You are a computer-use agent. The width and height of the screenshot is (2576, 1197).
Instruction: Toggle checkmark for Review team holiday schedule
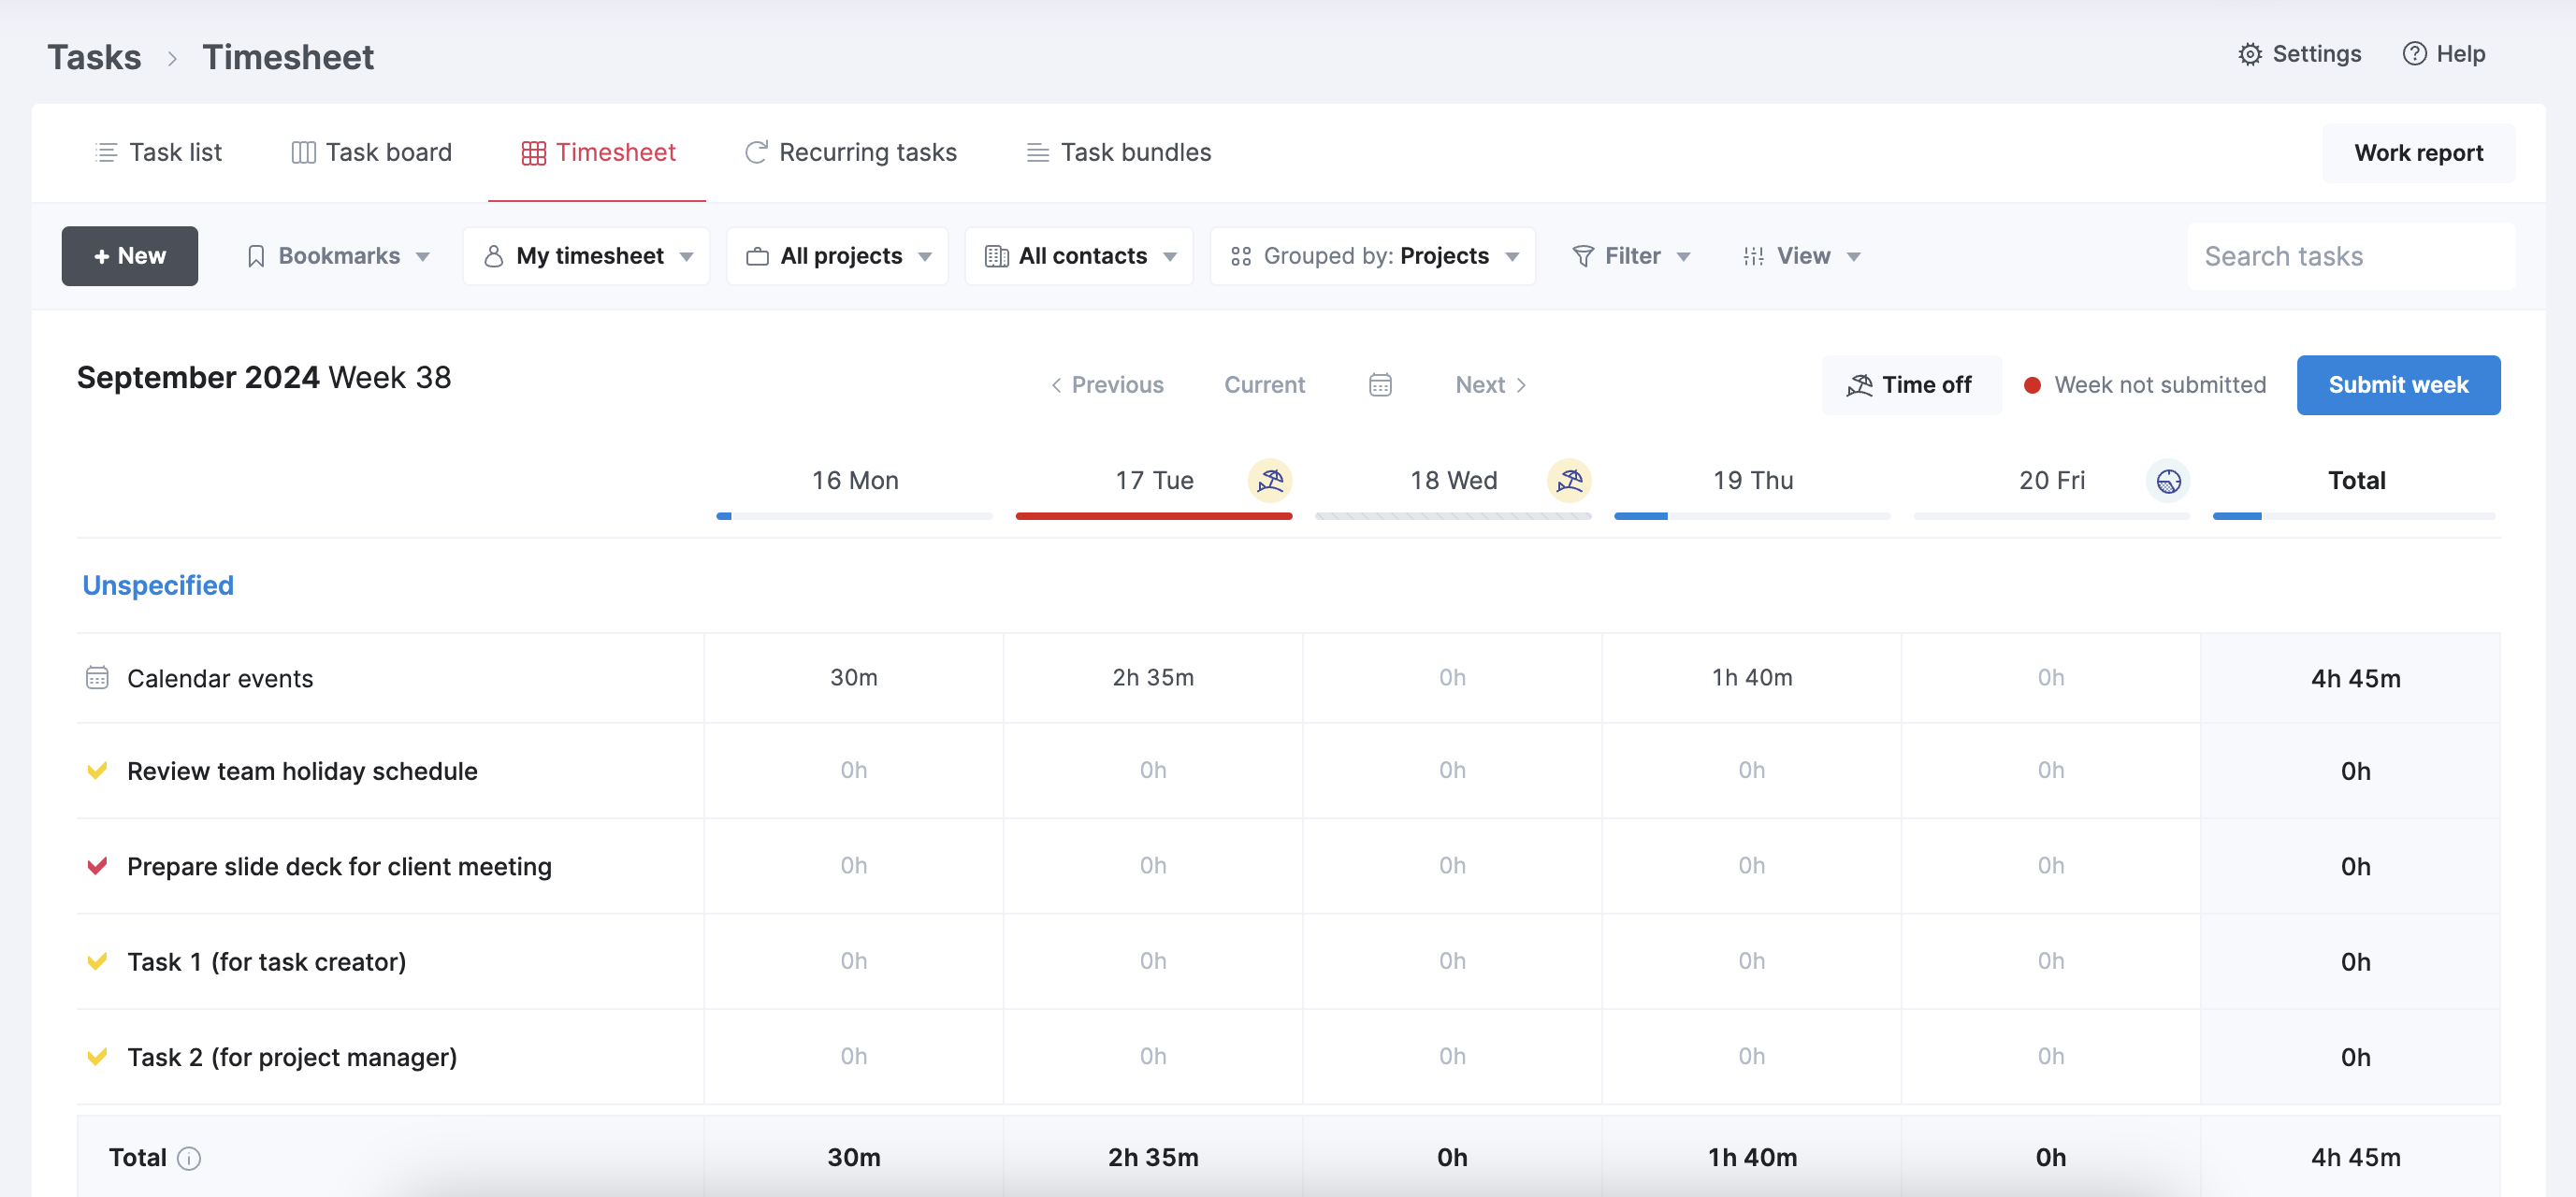(97, 771)
